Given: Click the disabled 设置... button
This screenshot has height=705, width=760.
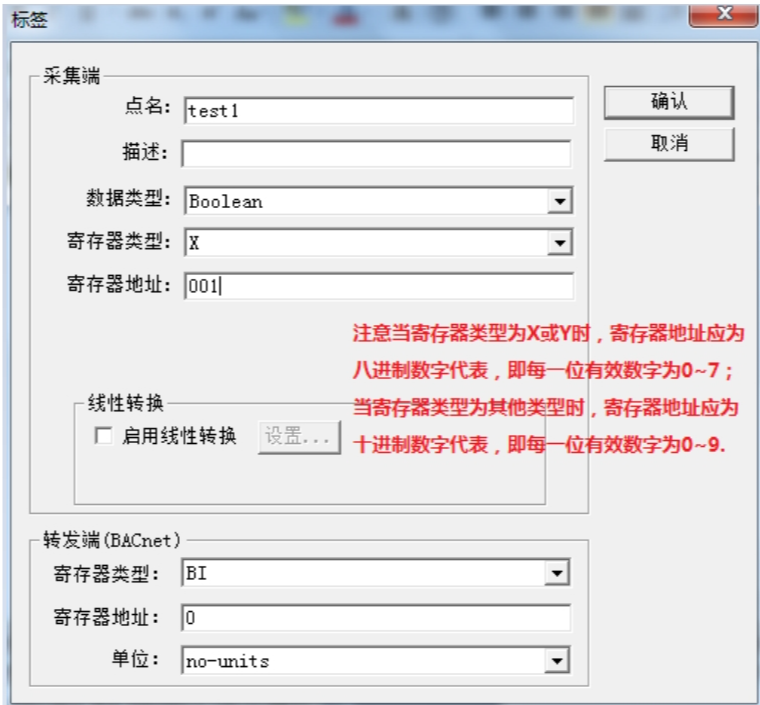Looking at the screenshot, I should [299, 437].
